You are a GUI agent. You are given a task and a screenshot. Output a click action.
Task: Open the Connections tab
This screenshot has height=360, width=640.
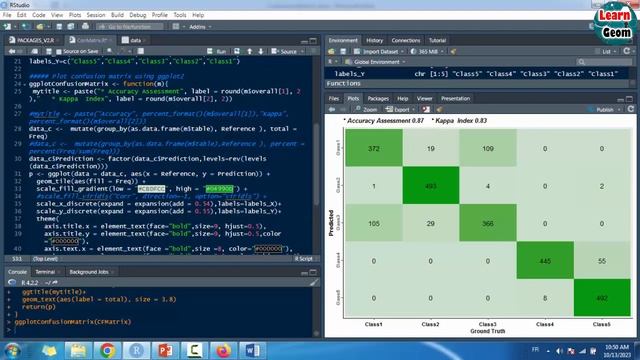coord(405,40)
